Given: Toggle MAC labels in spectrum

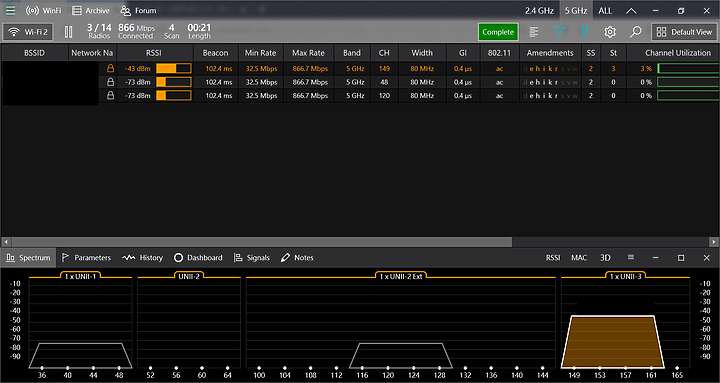Looking at the screenshot, I should (x=579, y=258).
